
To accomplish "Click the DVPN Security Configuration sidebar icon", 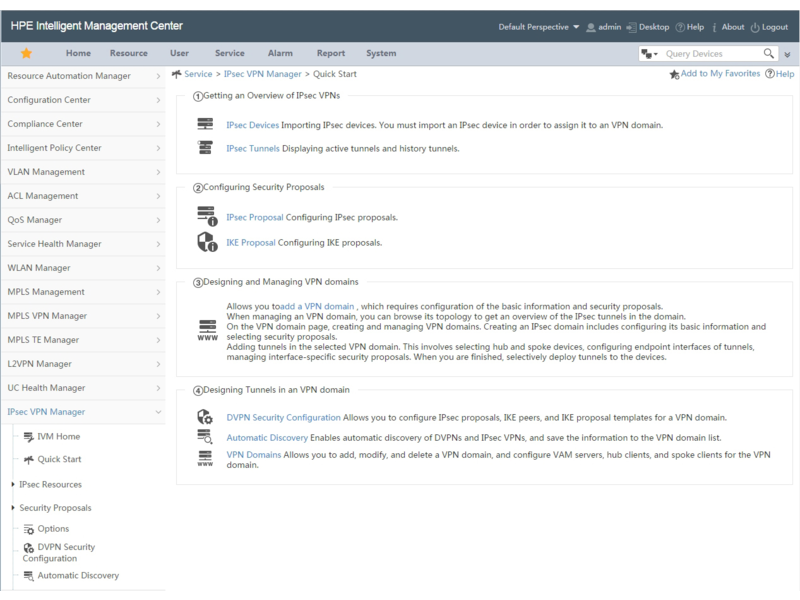I will point(29,547).
